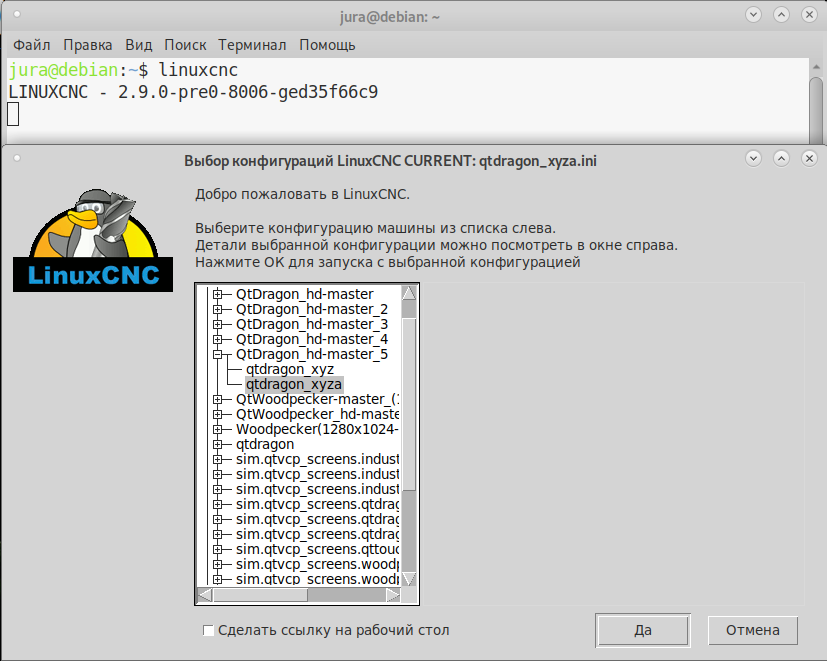827x661 pixels.
Task: Expand the QtDragon_hd-master_2 tree node
Action: pyautogui.click(x=217, y=310)
